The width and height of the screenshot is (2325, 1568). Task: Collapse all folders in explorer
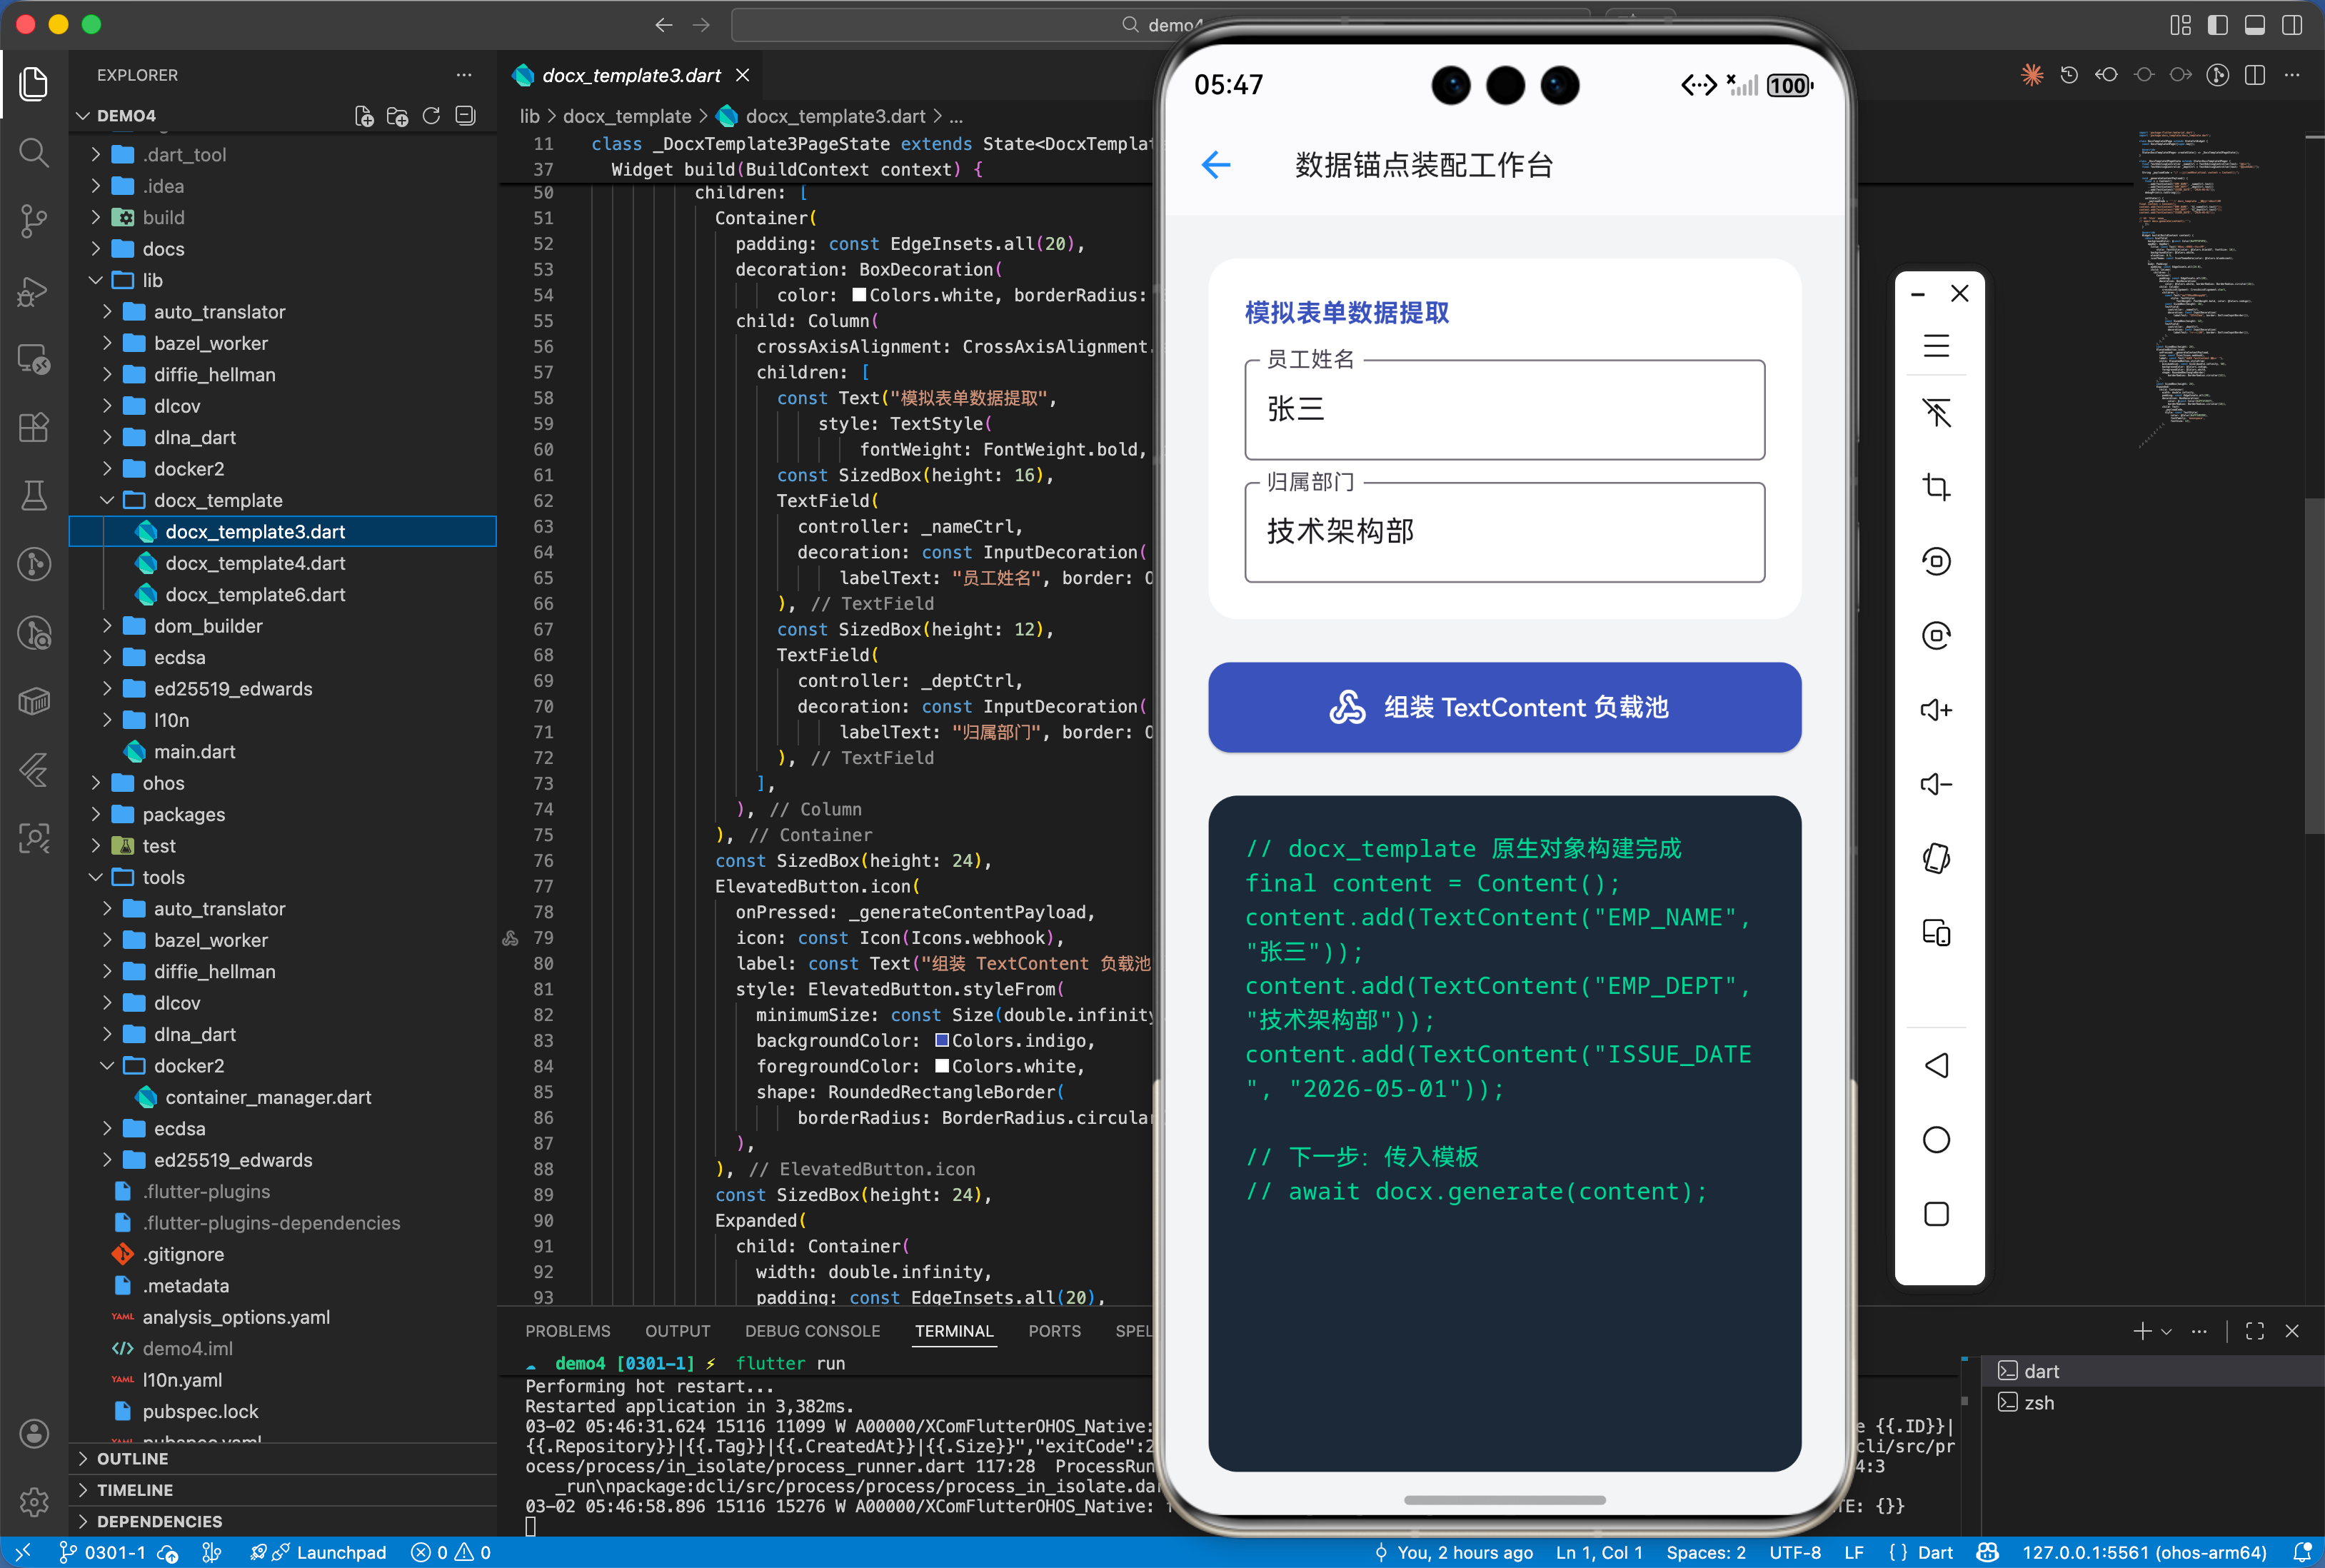click(465, 116)
